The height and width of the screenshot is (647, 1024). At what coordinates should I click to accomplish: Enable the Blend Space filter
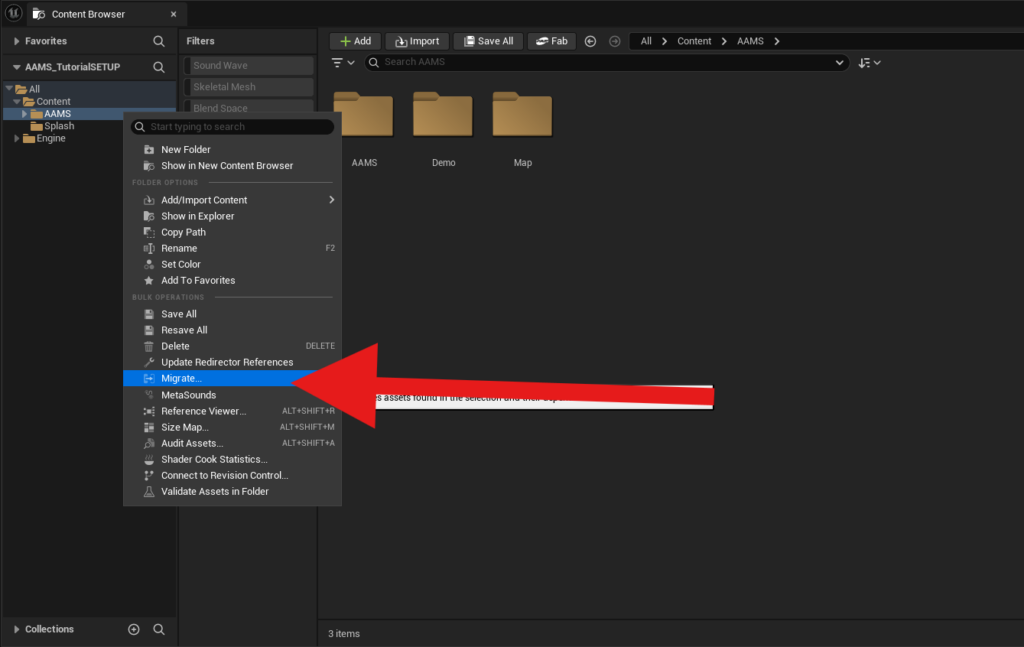[248, 107]
